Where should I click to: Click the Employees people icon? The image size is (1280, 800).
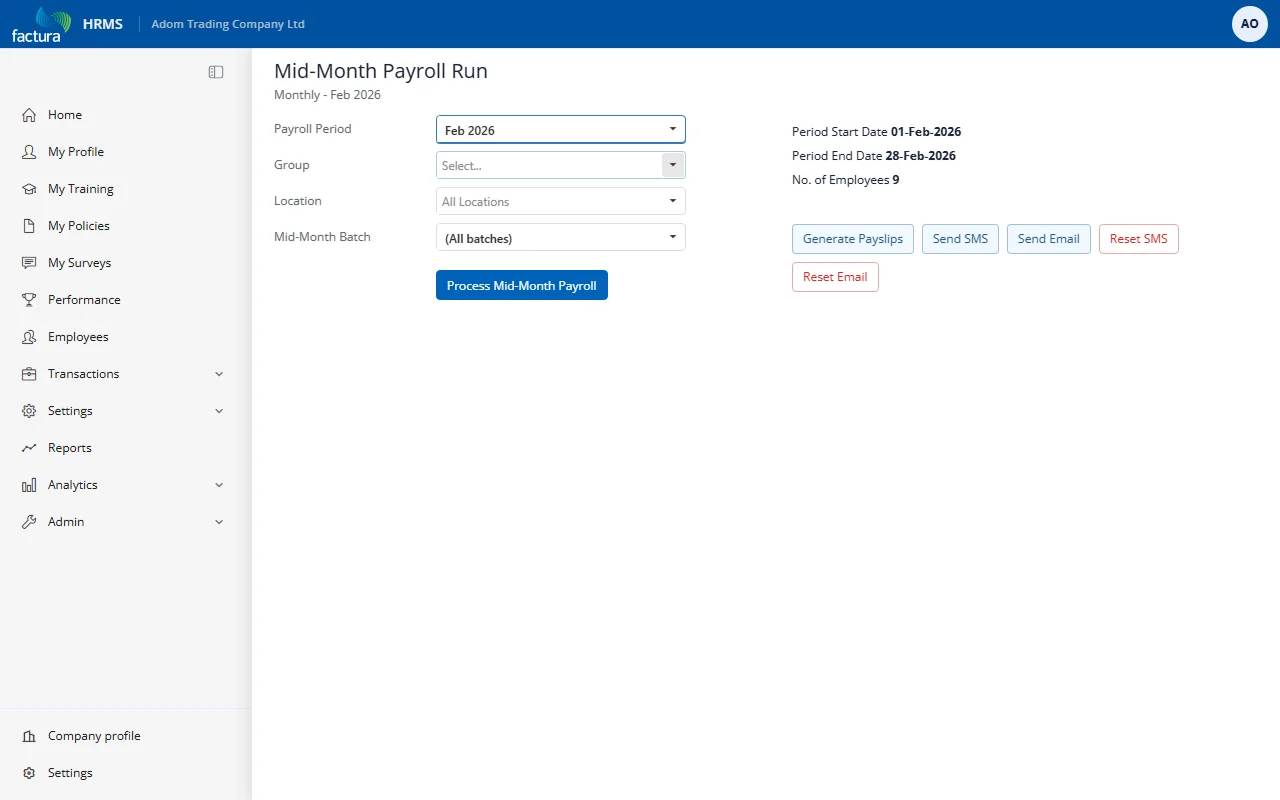pyautogui.click(x=29, y=337)
